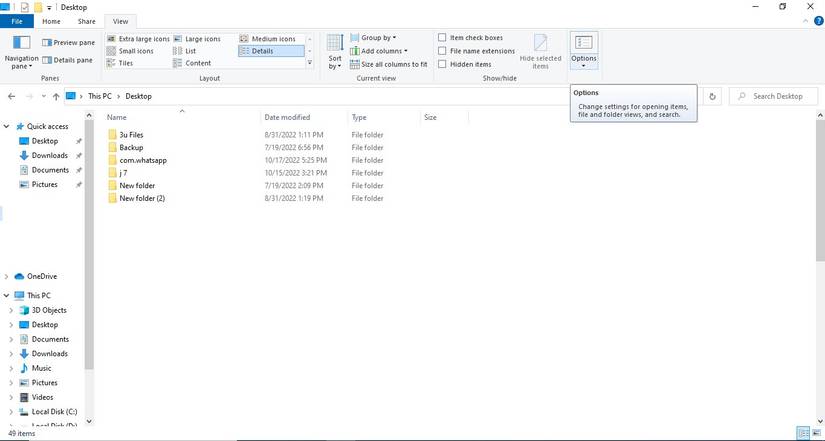Select the com.whatsapp folder icon
This screenshot has width=825, height=441.
coord(112,160)
